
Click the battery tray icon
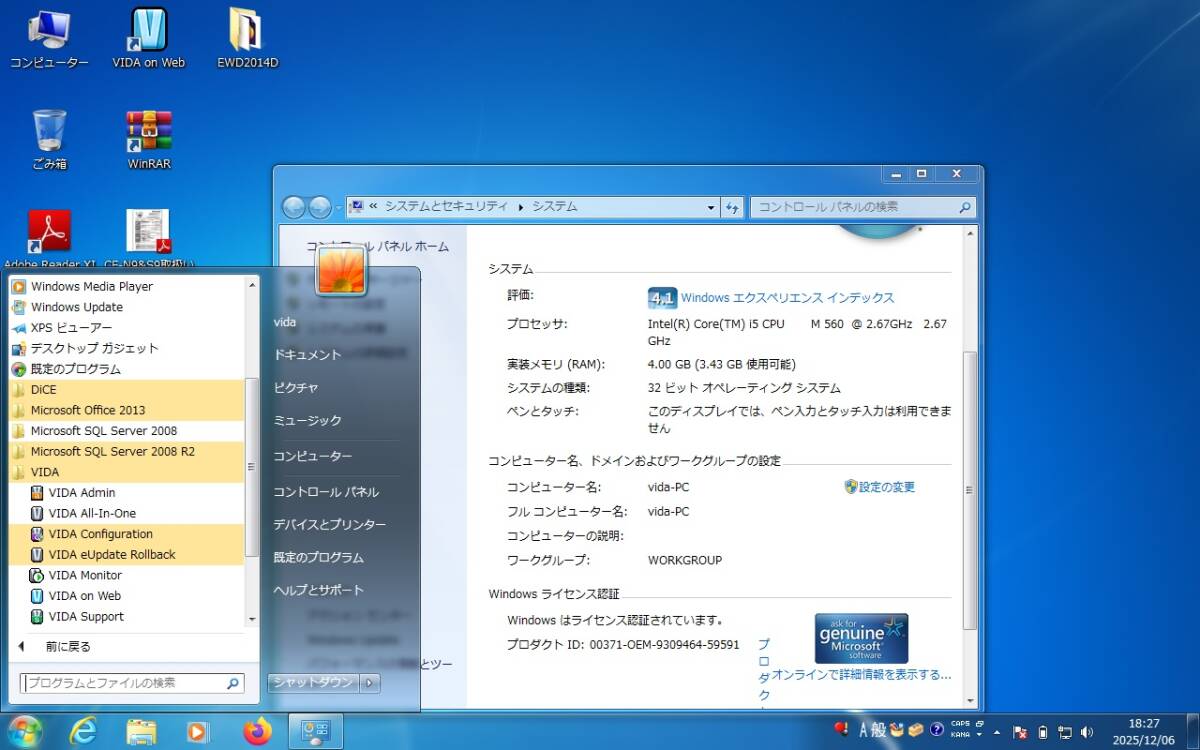click(1043, 732)
